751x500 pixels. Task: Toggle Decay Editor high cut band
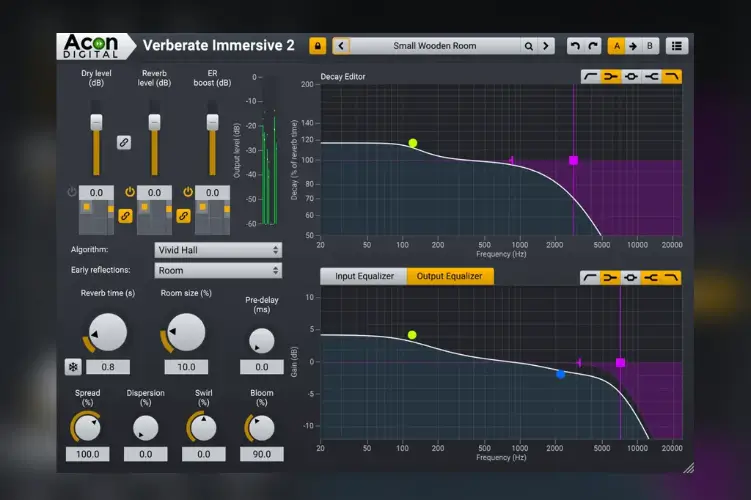click(671, 77)
